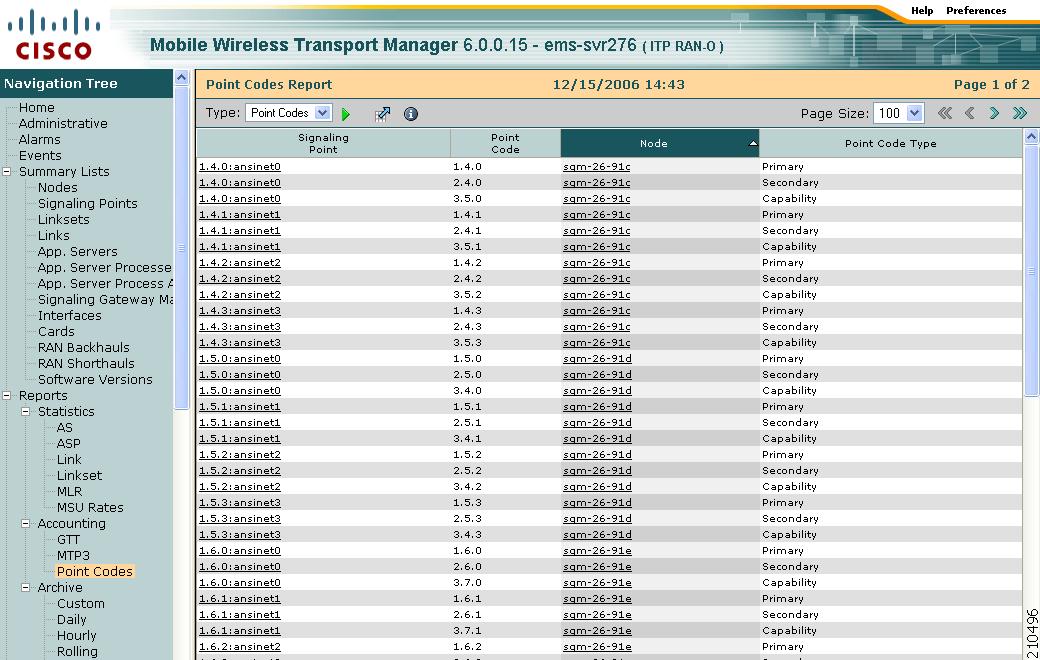Image resolution: width=1040 pixels, height=660 pixels.
Task: Open Alarms in the navigation tree
Action: click(x=39, y=139)
